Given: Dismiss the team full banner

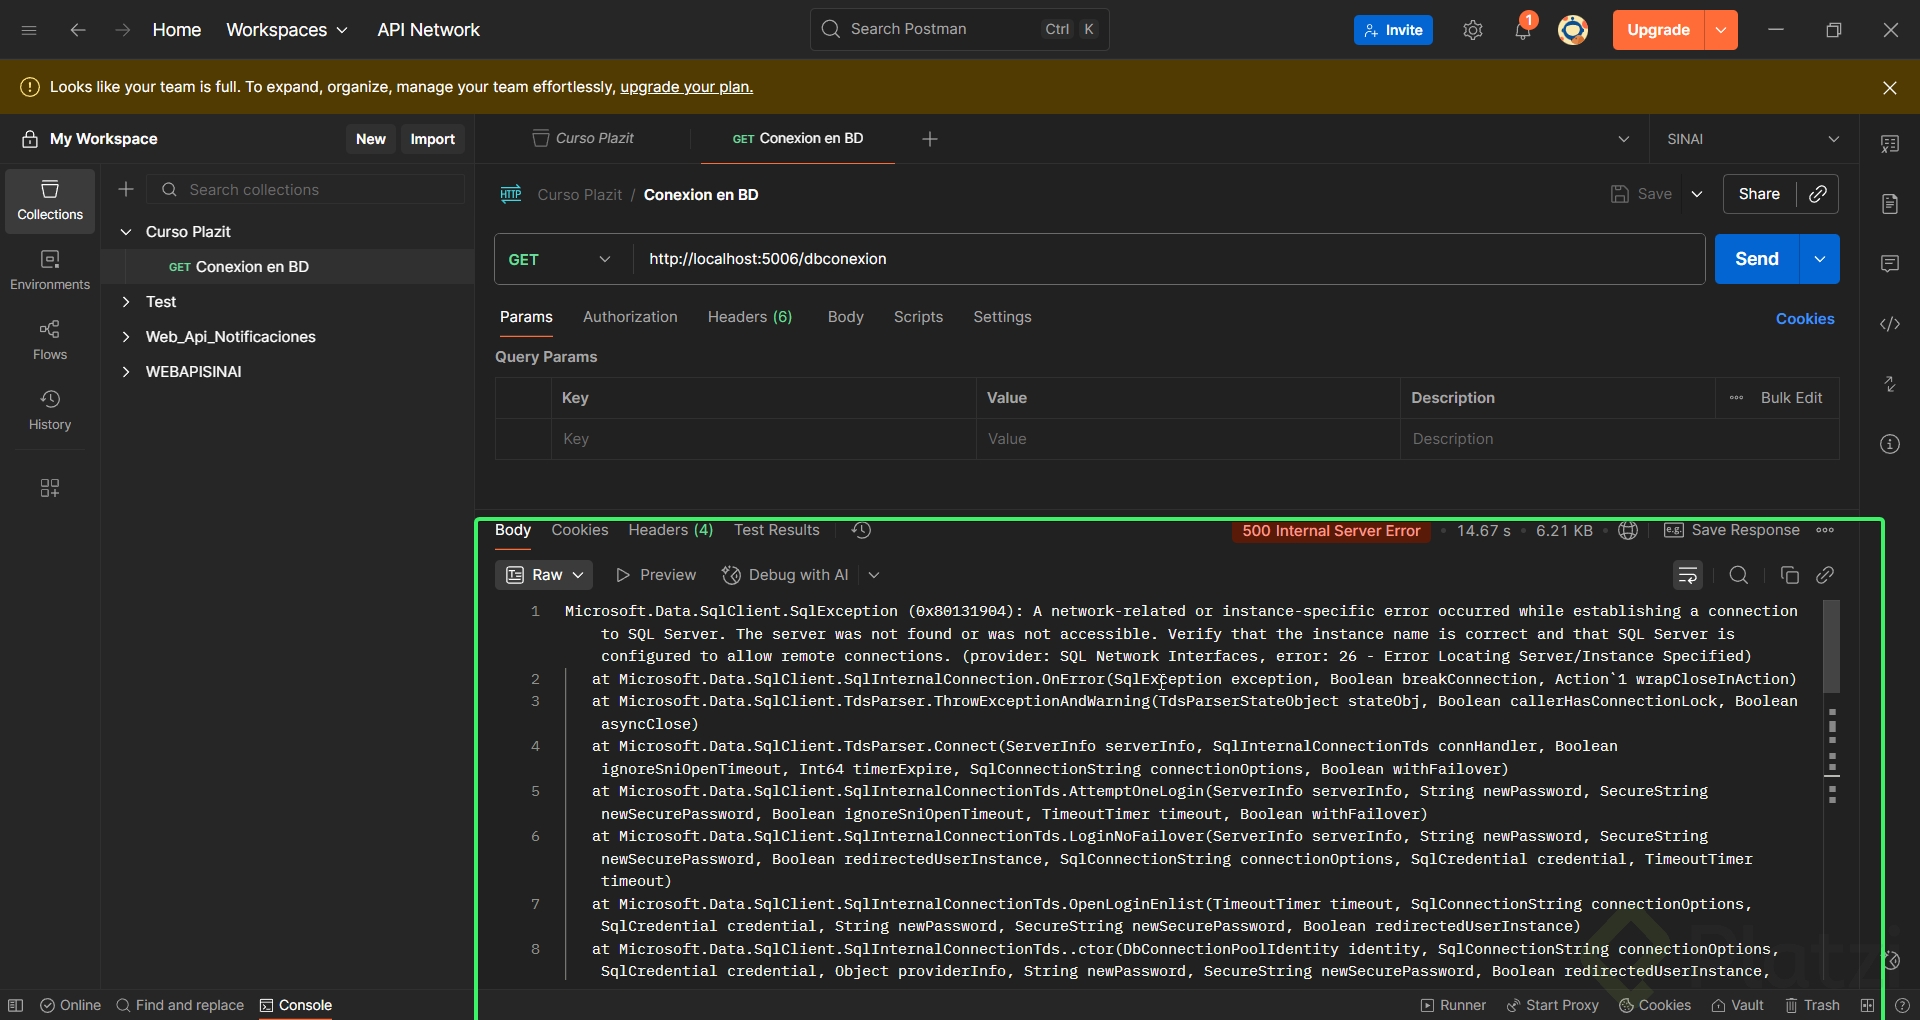Looking at the screenshot, I should 1890,88.
